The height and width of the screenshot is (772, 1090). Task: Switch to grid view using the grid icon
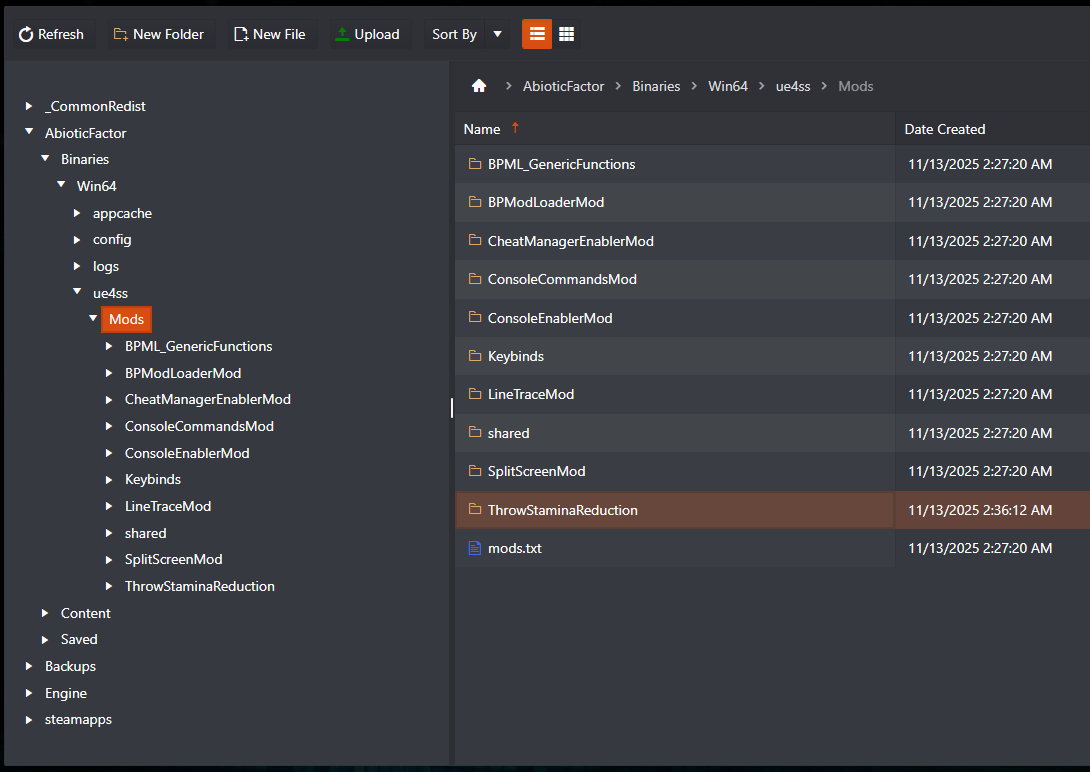(566, 33)
